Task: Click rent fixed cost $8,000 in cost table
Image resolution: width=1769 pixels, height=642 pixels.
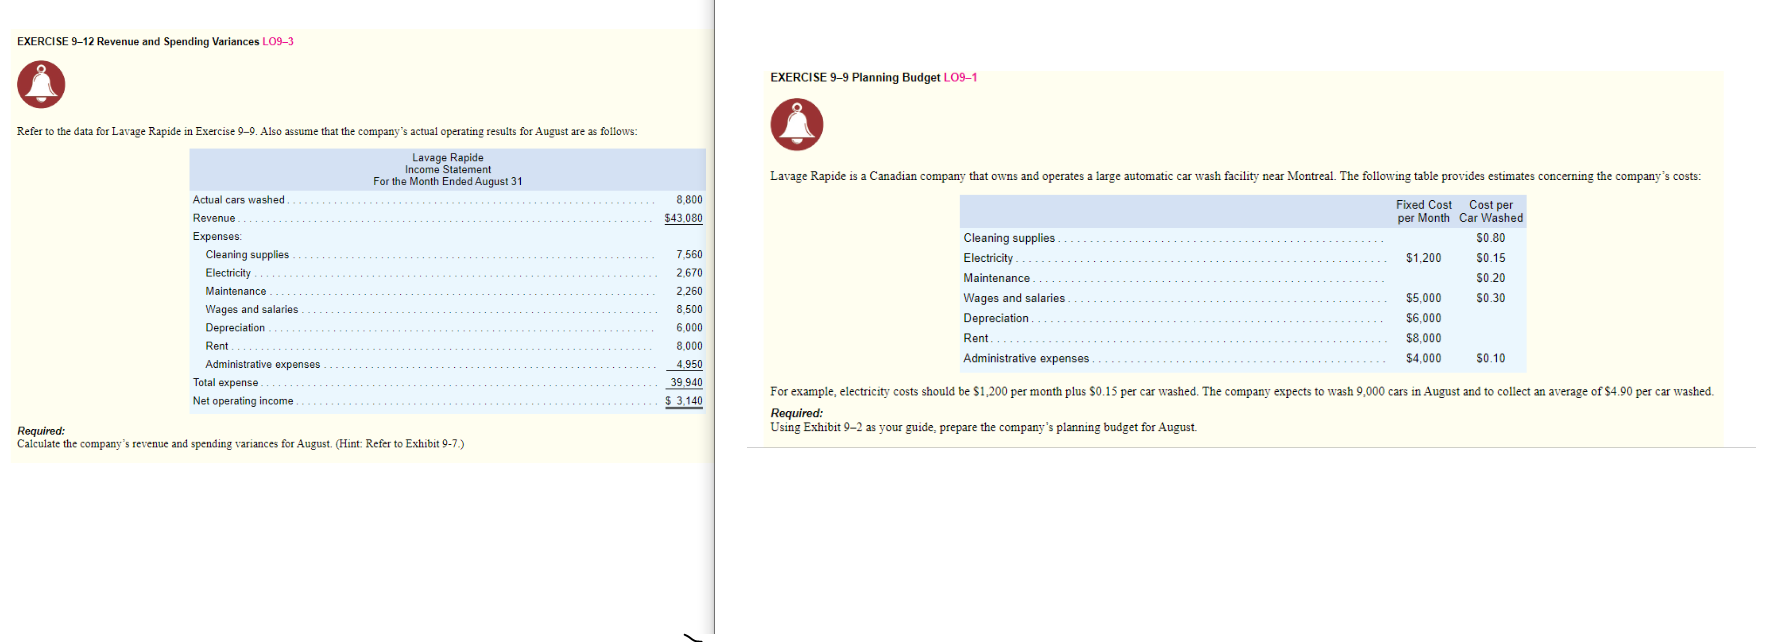Action: 1423,338
